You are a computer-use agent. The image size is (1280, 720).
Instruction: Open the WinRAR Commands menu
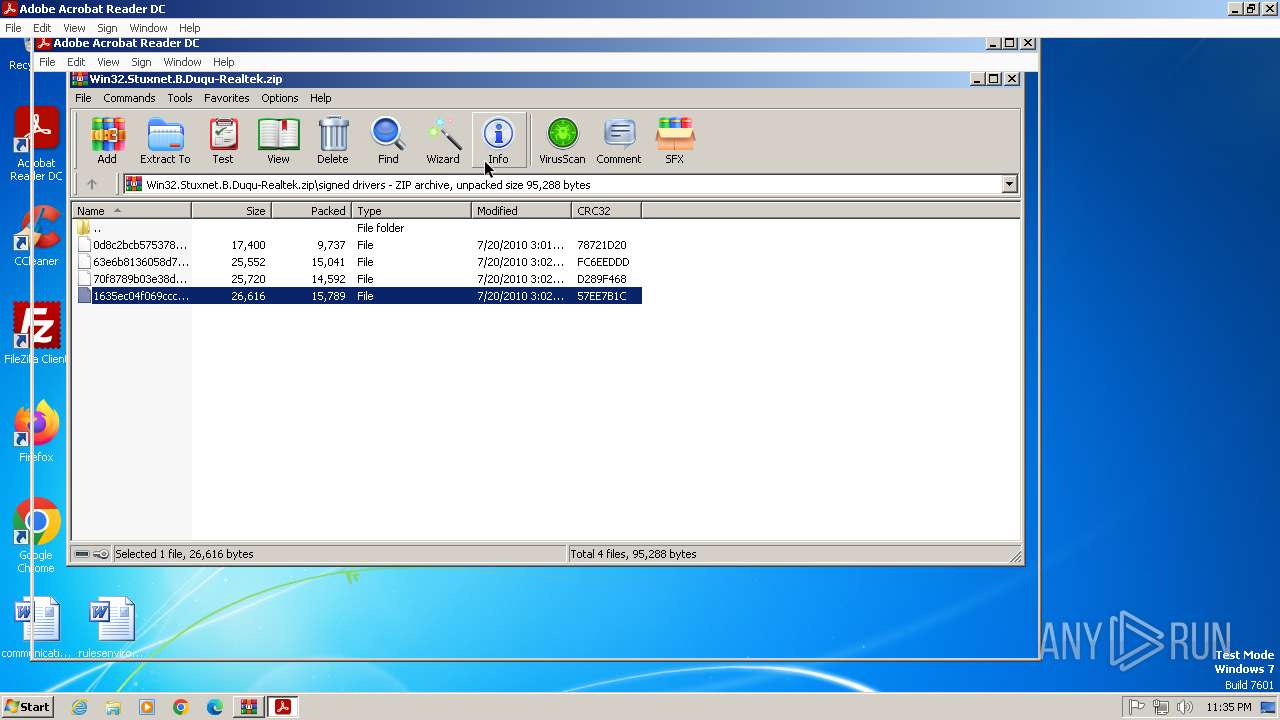(129, 98)
